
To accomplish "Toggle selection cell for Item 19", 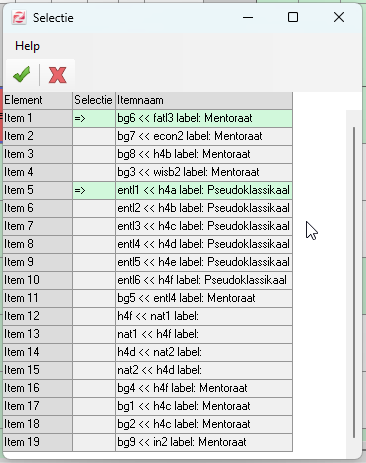I will [94, 442].
